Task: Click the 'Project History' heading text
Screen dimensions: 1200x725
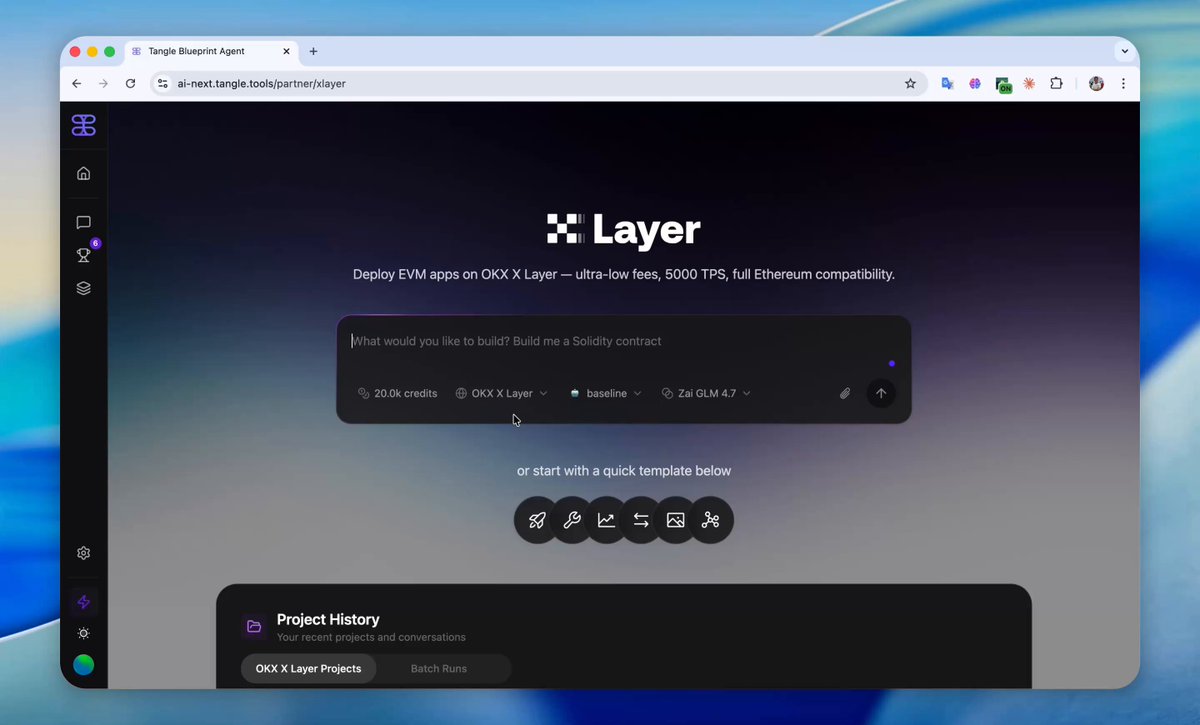Action: 328,620
